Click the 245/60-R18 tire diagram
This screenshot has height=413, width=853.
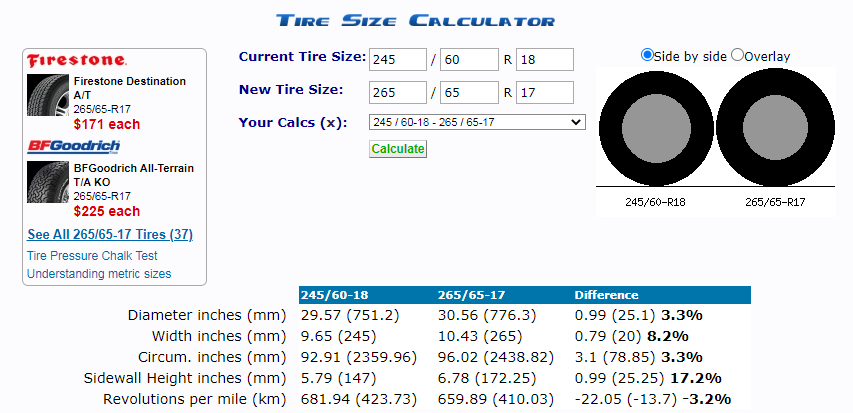click(x=654, y=127)
